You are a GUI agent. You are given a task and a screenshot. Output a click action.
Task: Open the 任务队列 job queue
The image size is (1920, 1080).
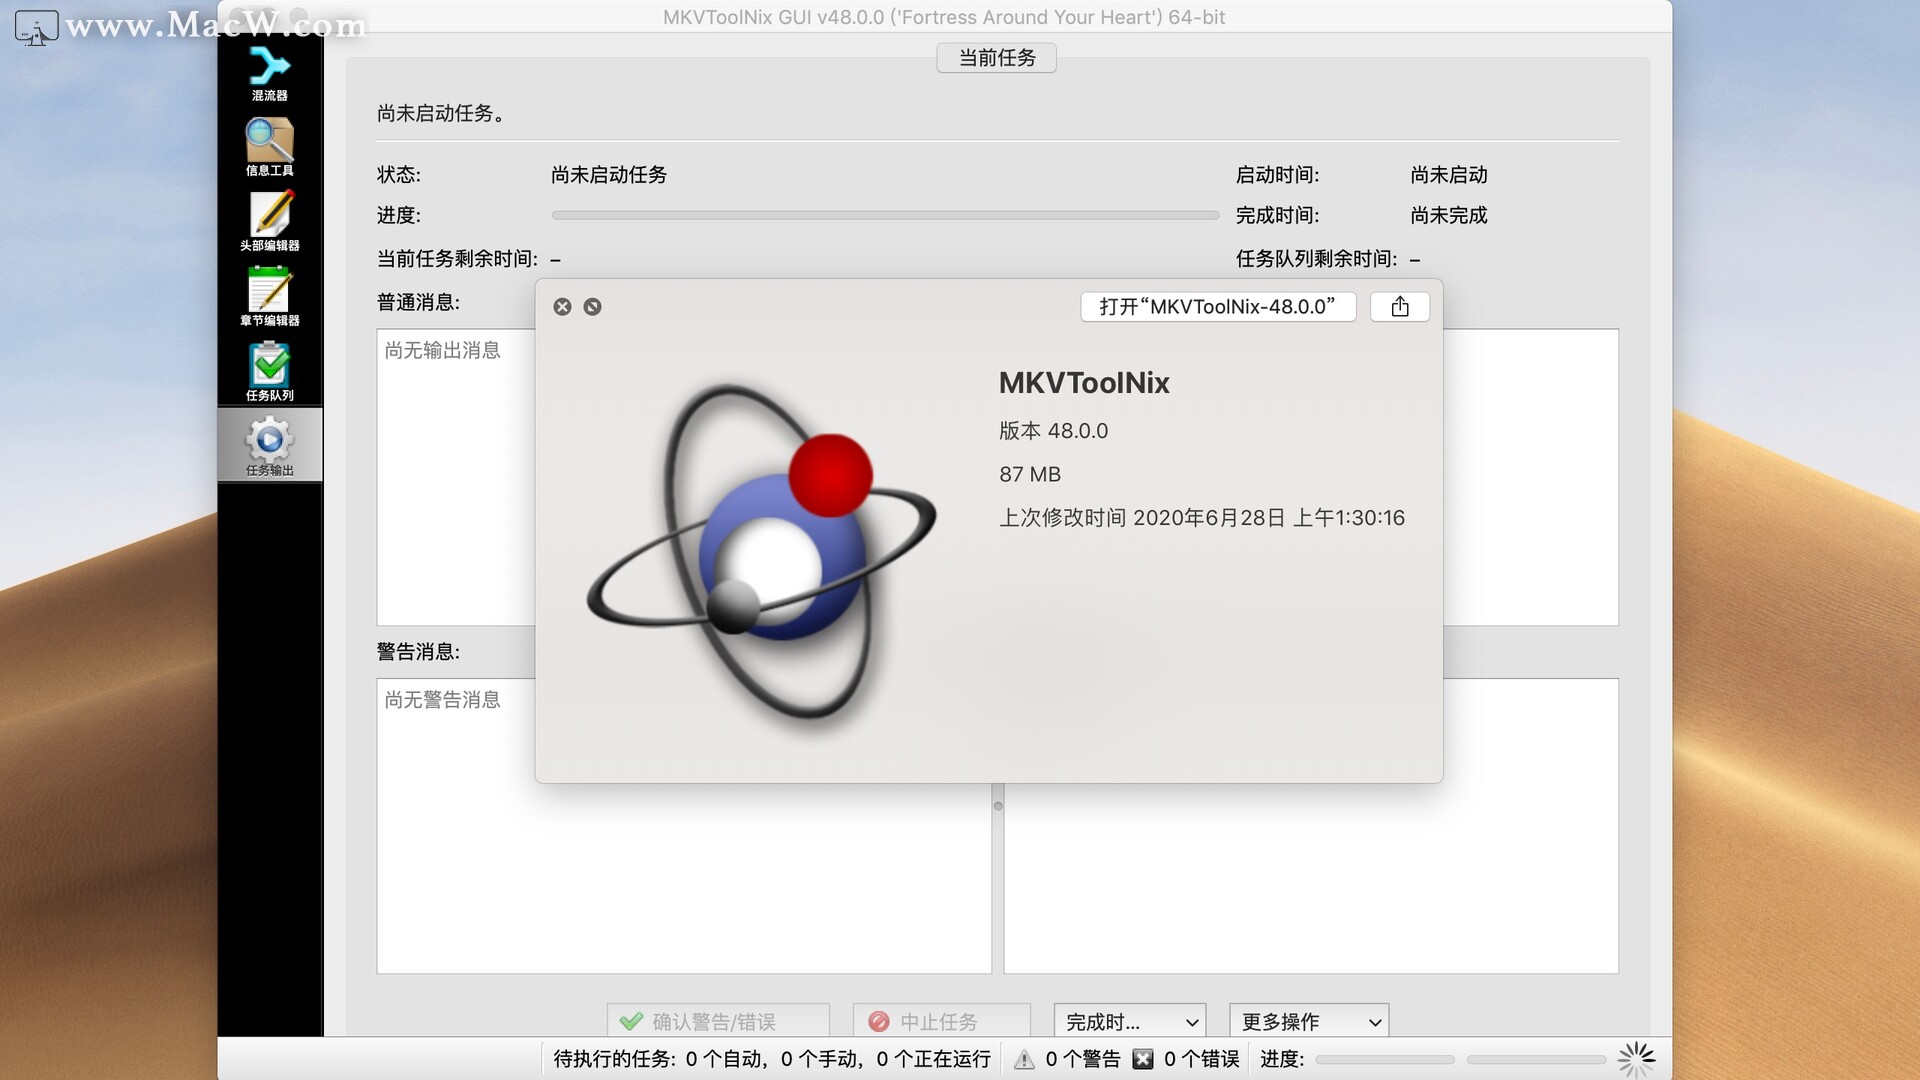[270, 372]
